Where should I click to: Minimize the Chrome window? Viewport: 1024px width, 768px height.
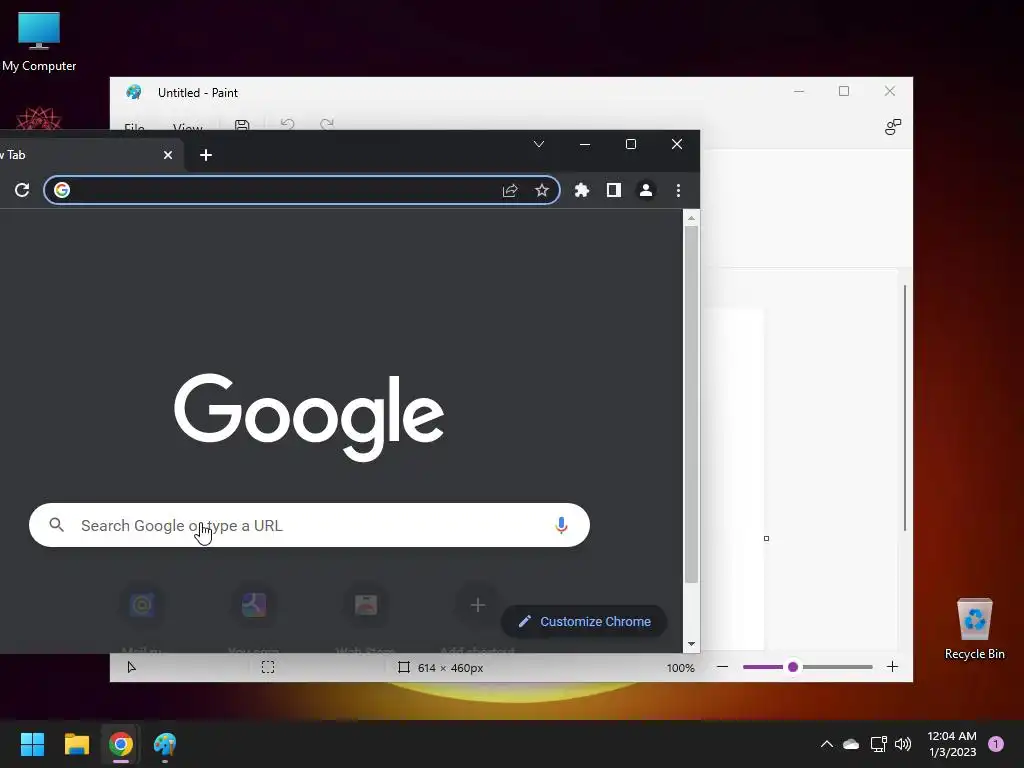tap(585, 144)
